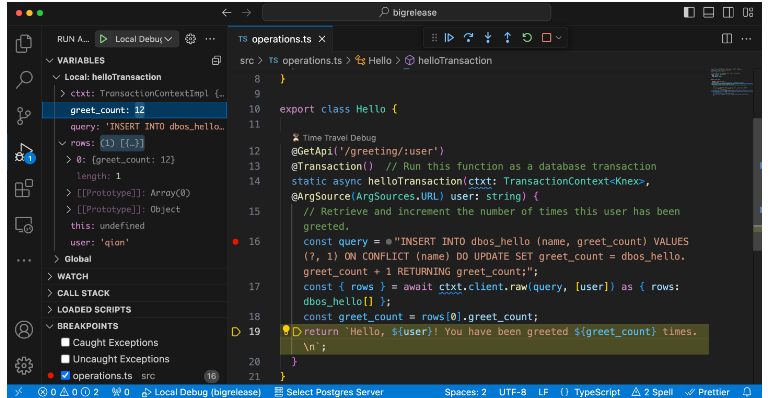Change indentation via Spaces: 2
This screenshot has height=398, width=770.
[x=465, y=392]
